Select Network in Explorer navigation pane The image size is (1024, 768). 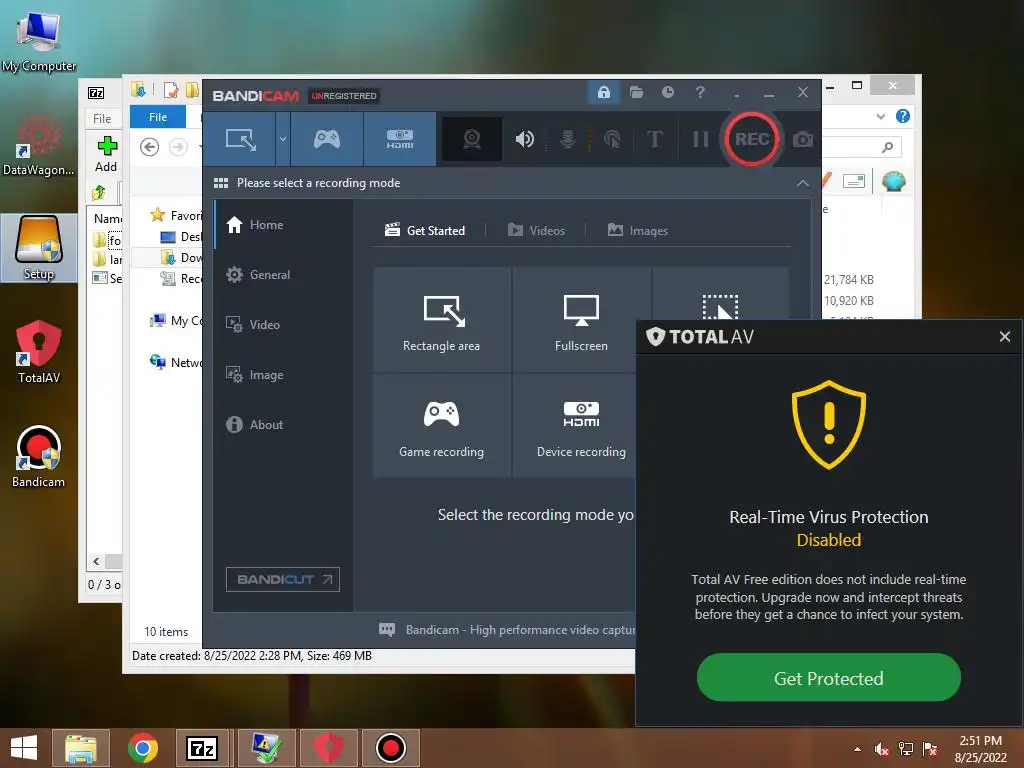tap(176, 362)
